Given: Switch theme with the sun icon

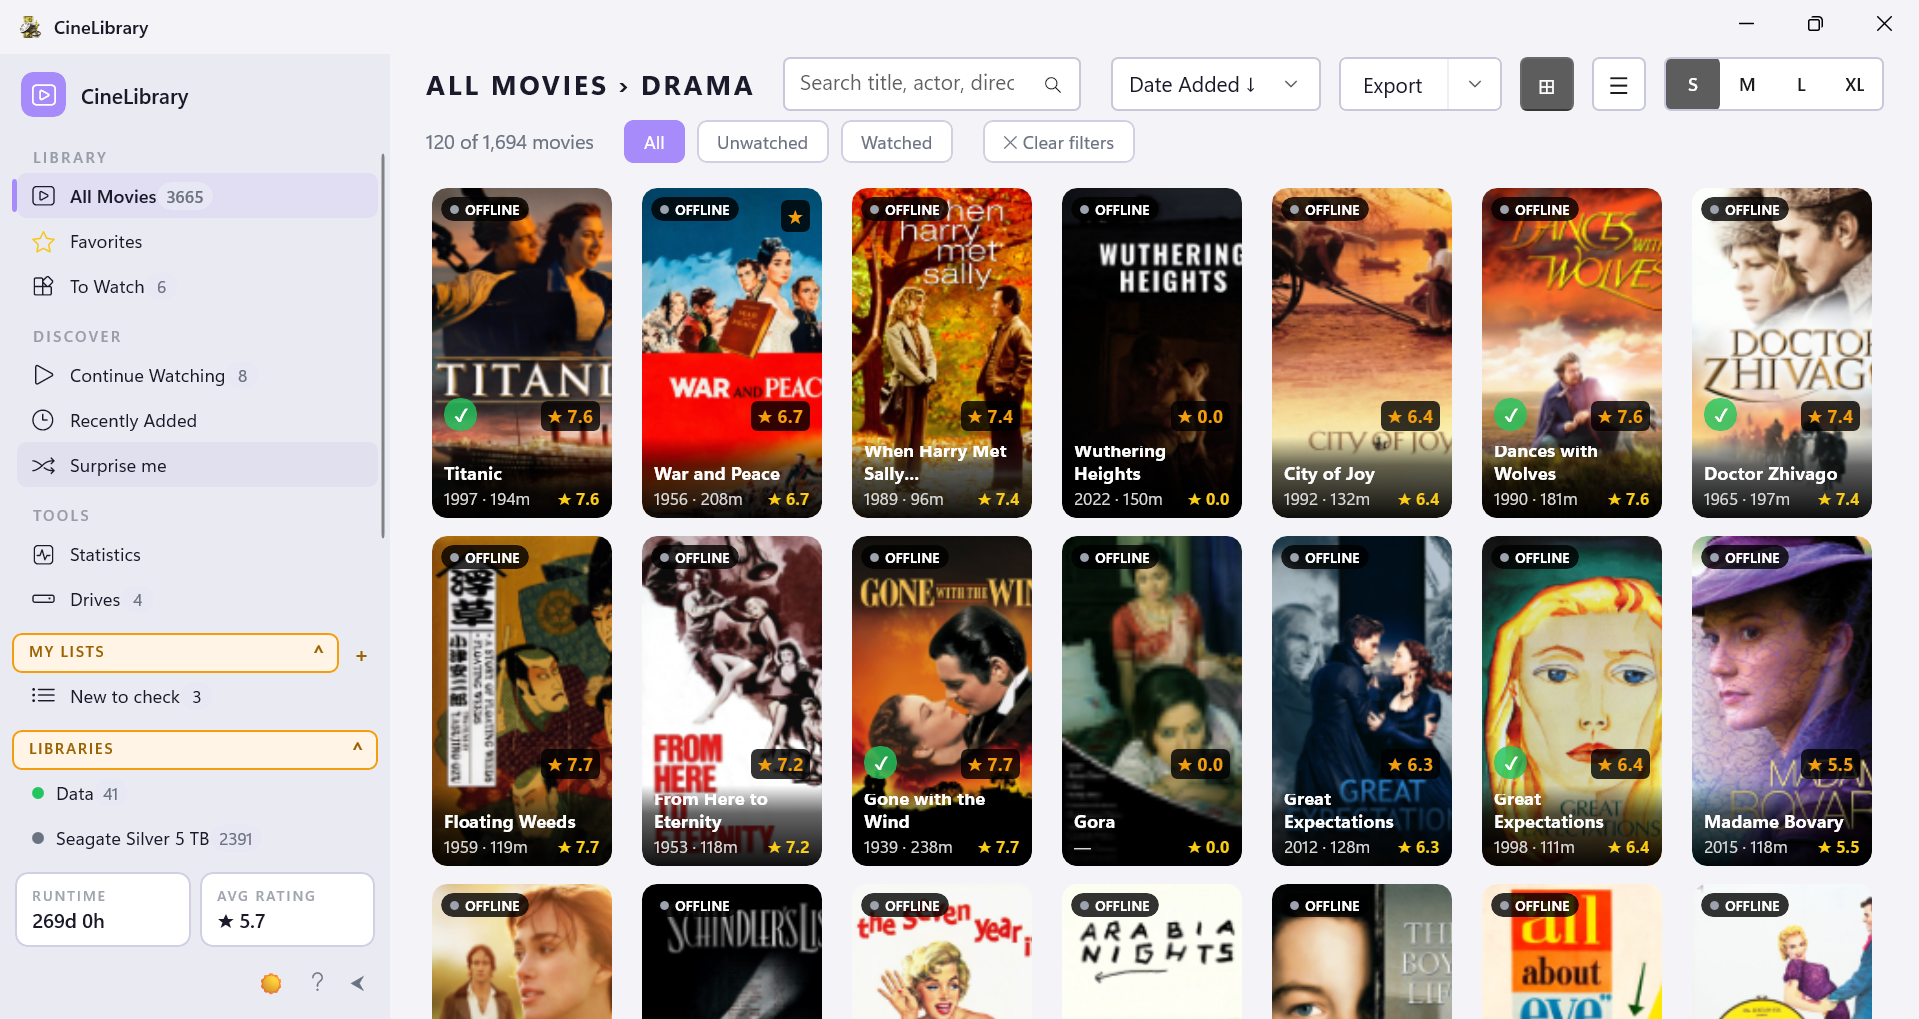Looking at the screenshot, I should click(x=271, y=983).
